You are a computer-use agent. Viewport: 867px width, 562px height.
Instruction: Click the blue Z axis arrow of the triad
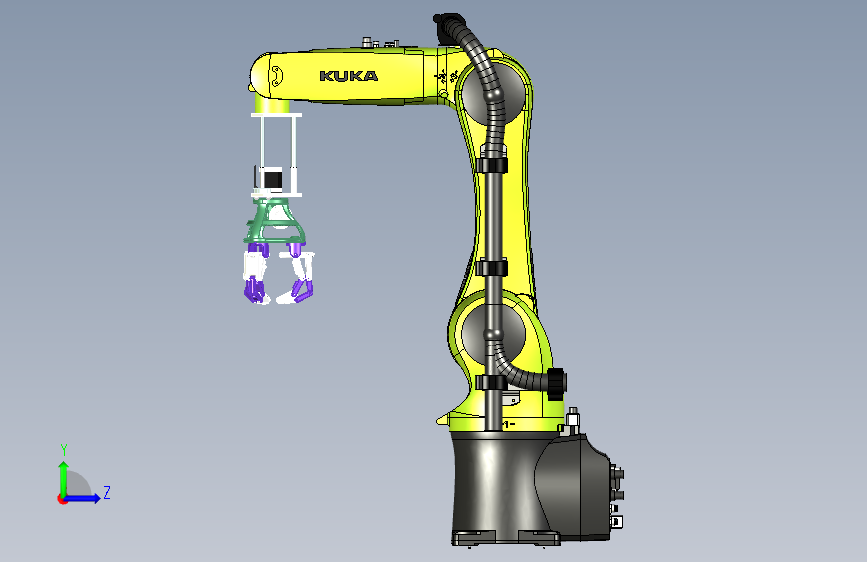(83, 498)
